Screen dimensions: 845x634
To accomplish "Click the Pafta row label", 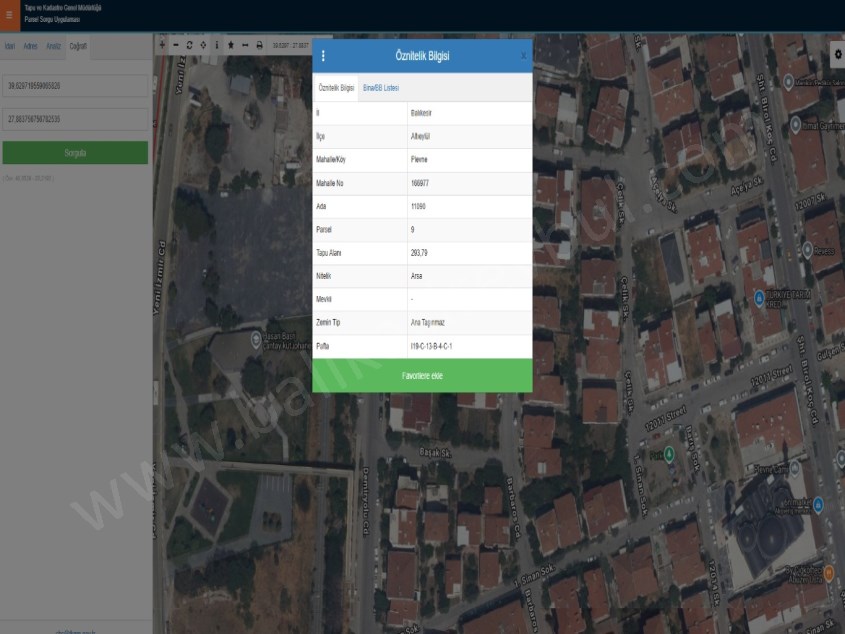I will tap(322, 346).
